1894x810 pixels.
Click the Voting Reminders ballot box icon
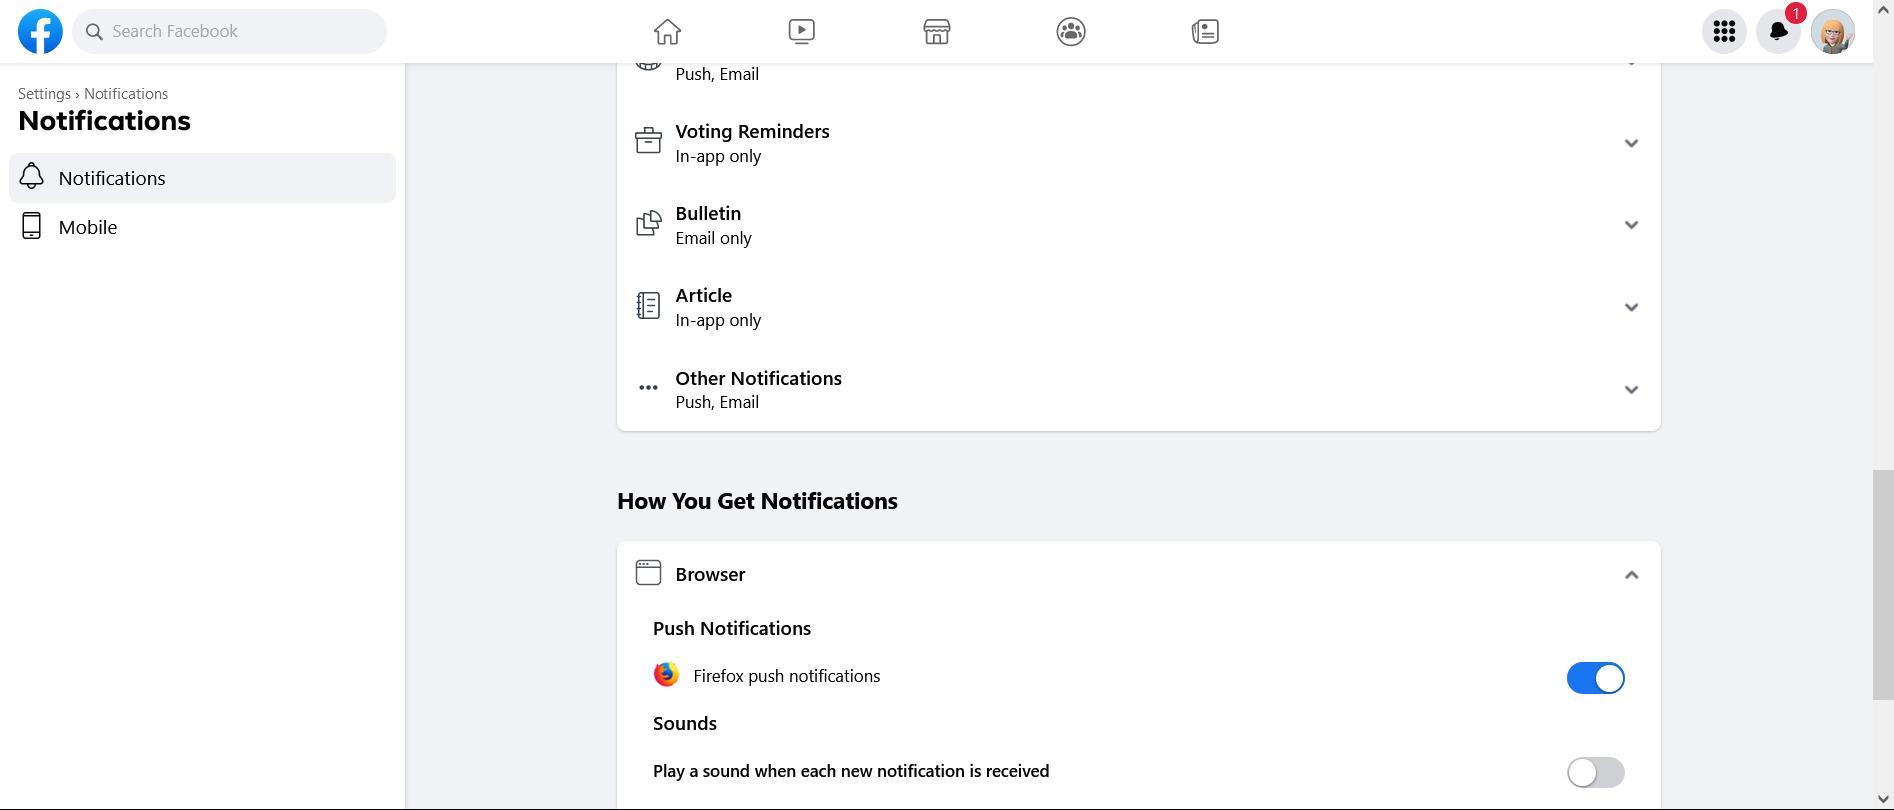648,141
